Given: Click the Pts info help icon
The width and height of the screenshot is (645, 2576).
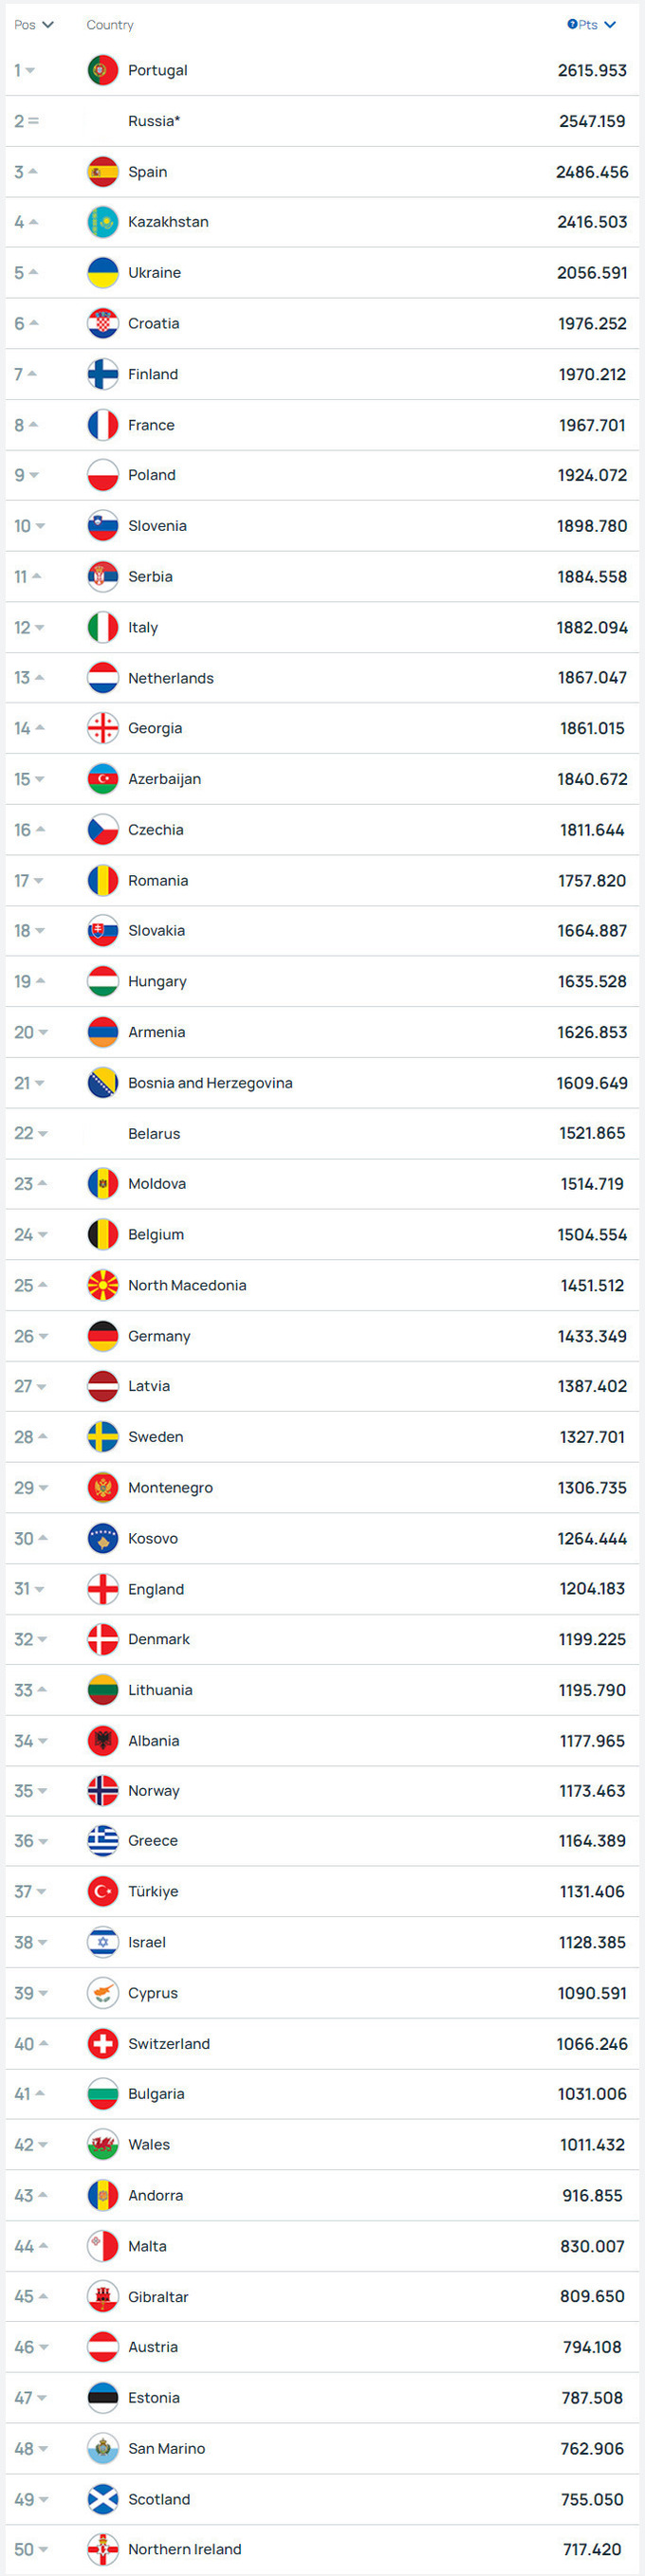Looking at the screenshot, I should (572, 24).
